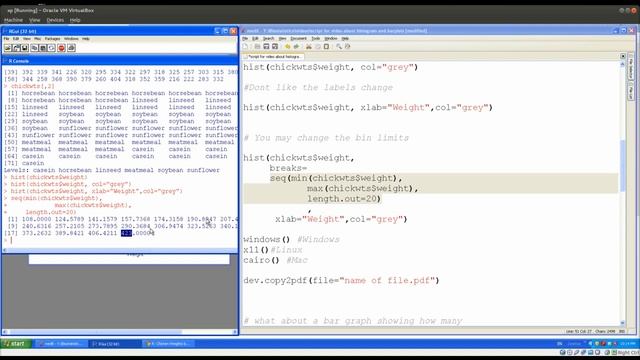Open Windows menu in RGui window
This screenshot has height=360, width=640.
71,39
